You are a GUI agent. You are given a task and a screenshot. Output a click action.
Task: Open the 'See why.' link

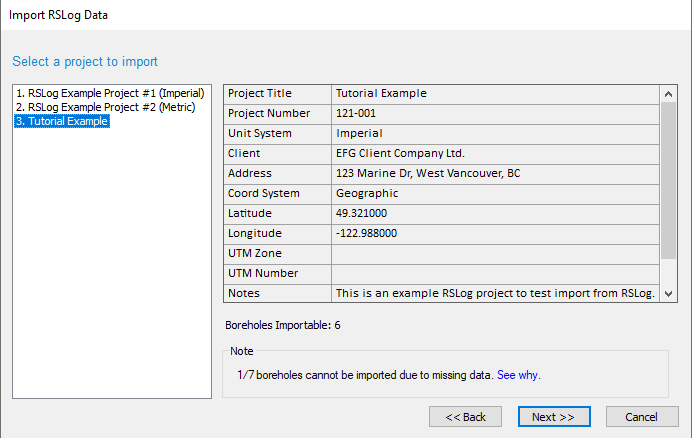point(519,375)
